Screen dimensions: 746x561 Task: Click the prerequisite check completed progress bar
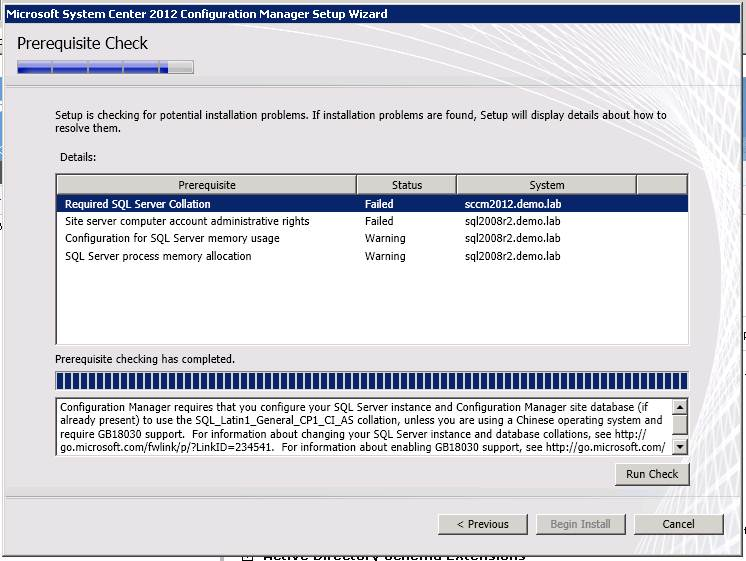(372, 381)
